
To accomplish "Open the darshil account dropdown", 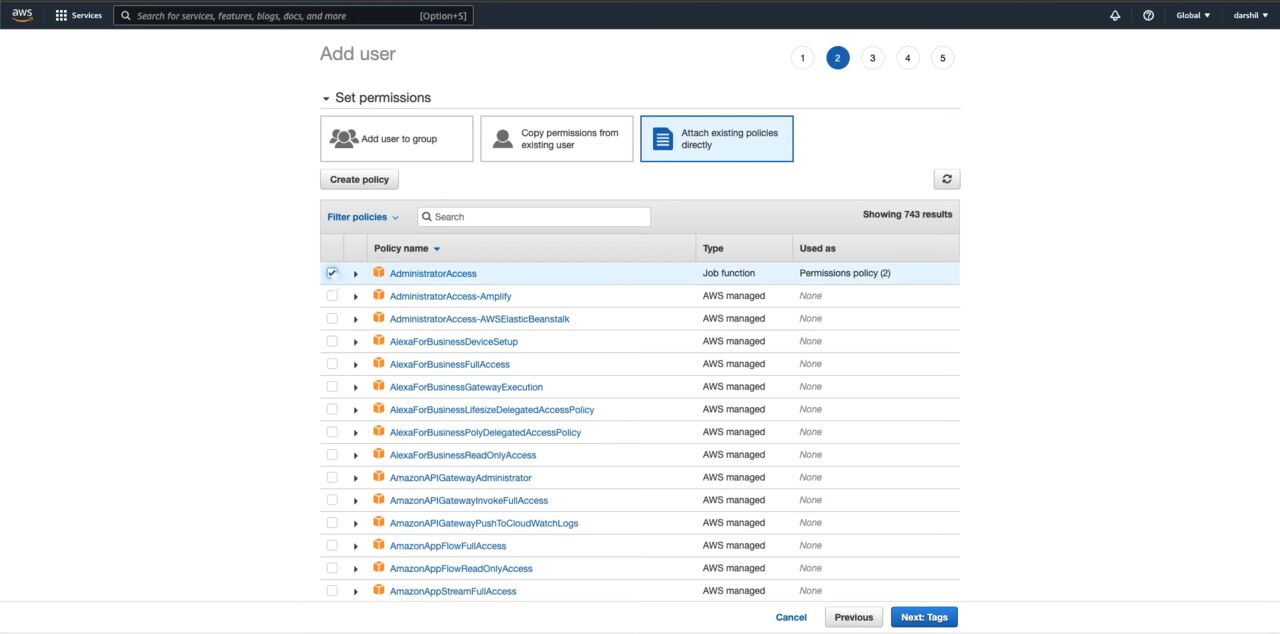I will point(1250,15).
